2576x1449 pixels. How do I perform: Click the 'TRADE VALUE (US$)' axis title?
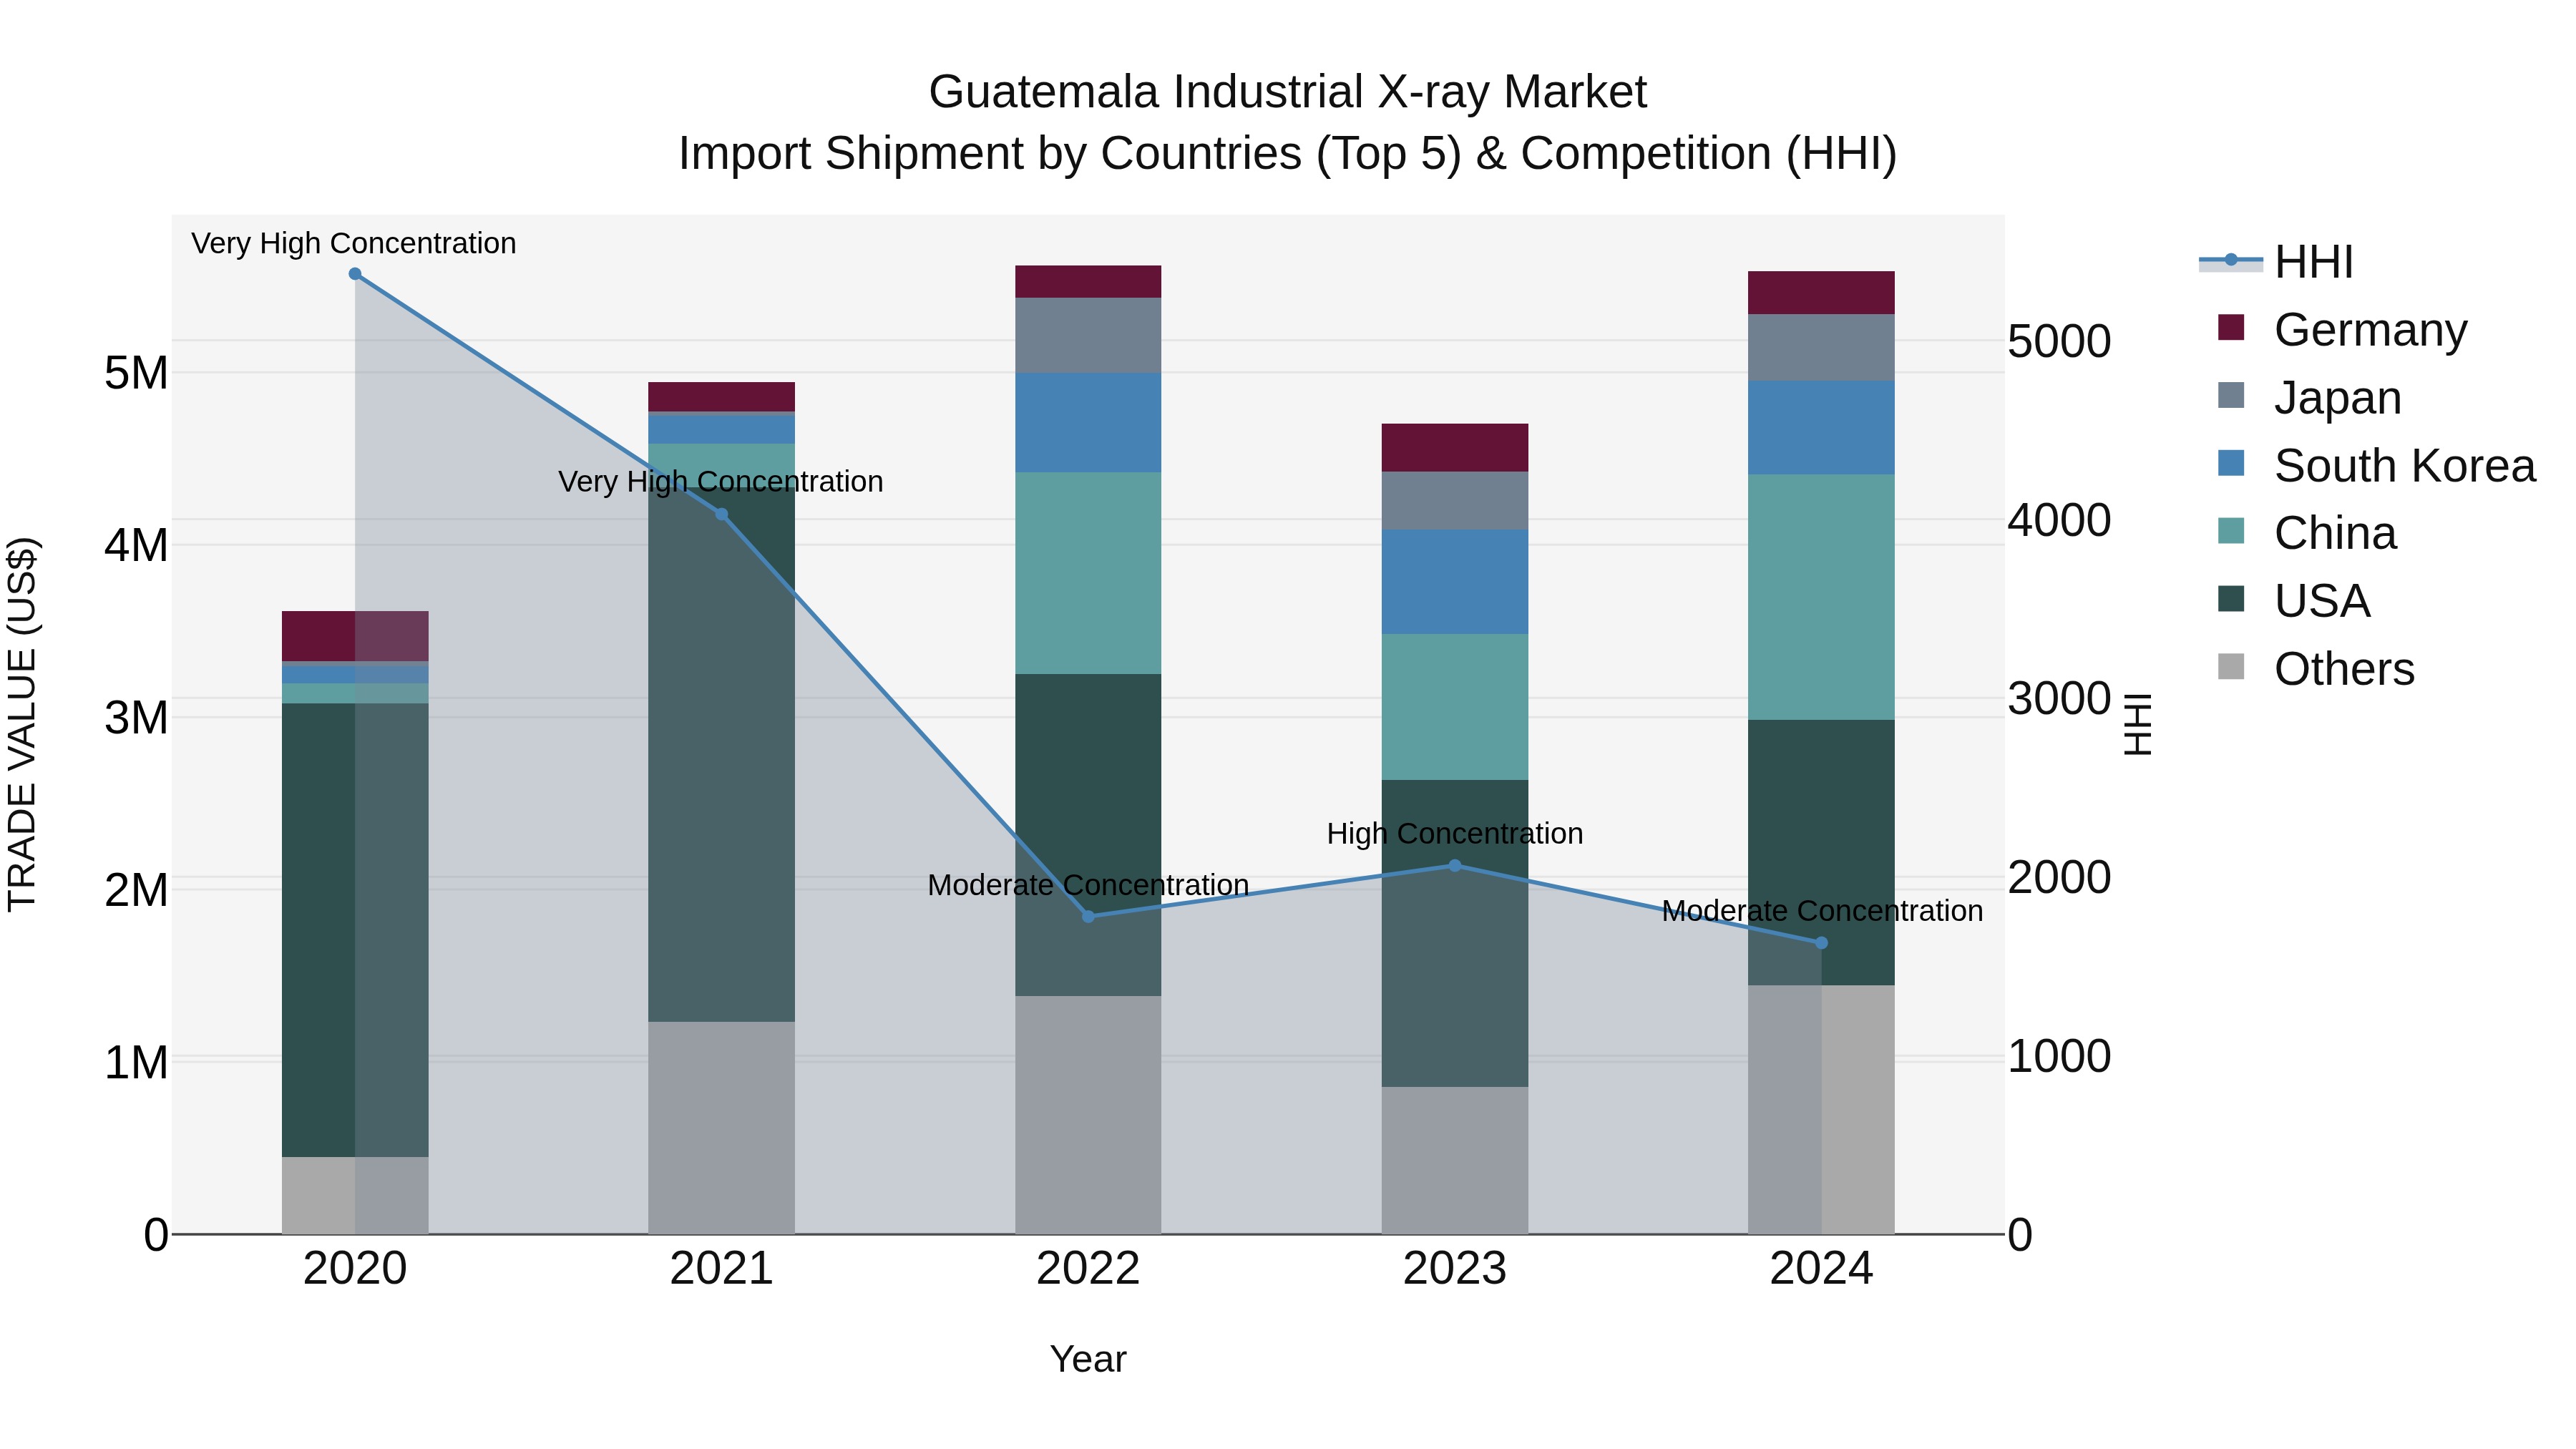point(22,724)
